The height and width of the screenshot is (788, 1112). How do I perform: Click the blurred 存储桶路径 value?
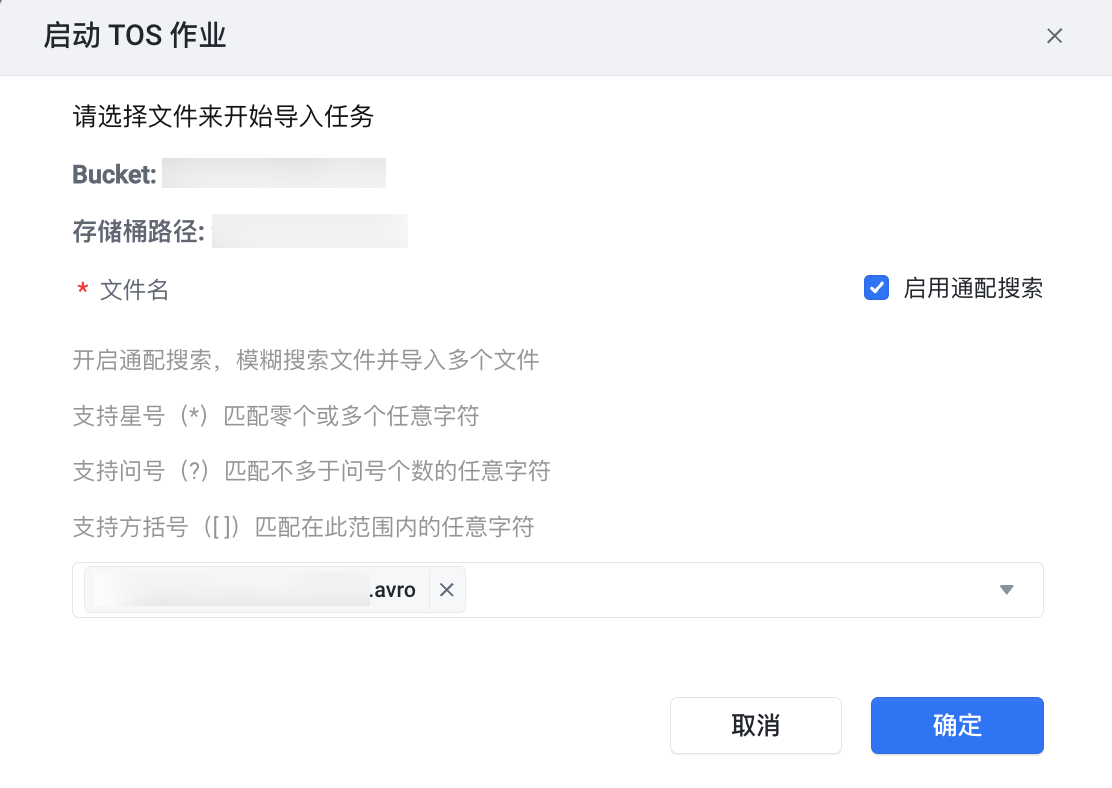point(310,232)
